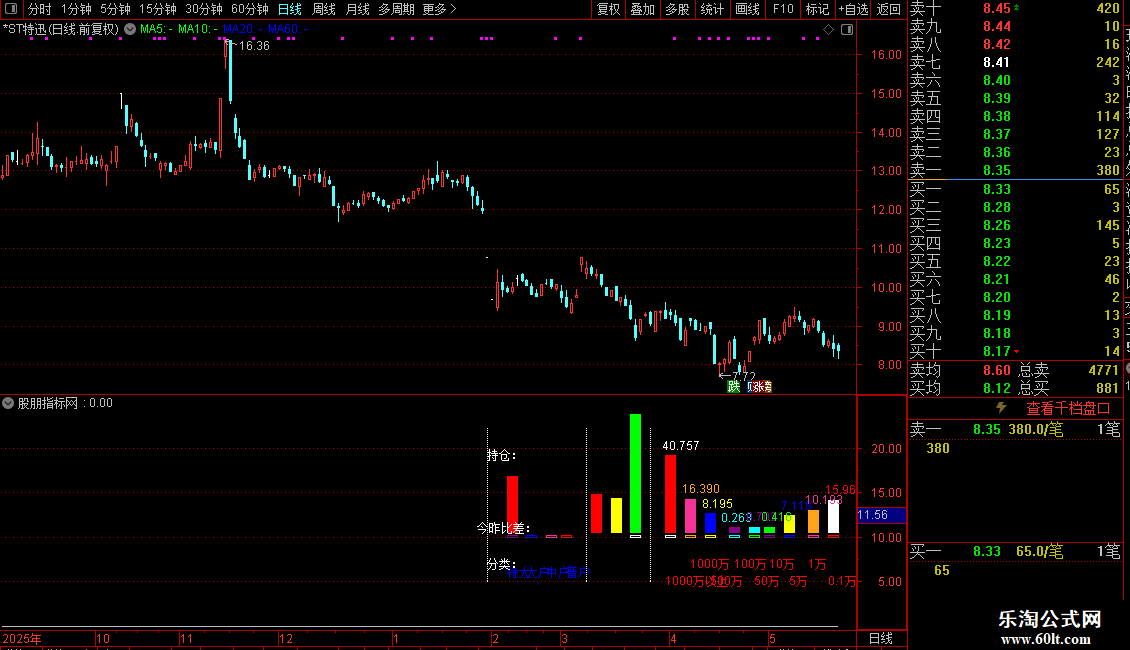The image size is (1130, 650).
Task: Switch to 分时 intraday view
Action: coord(40,9)
